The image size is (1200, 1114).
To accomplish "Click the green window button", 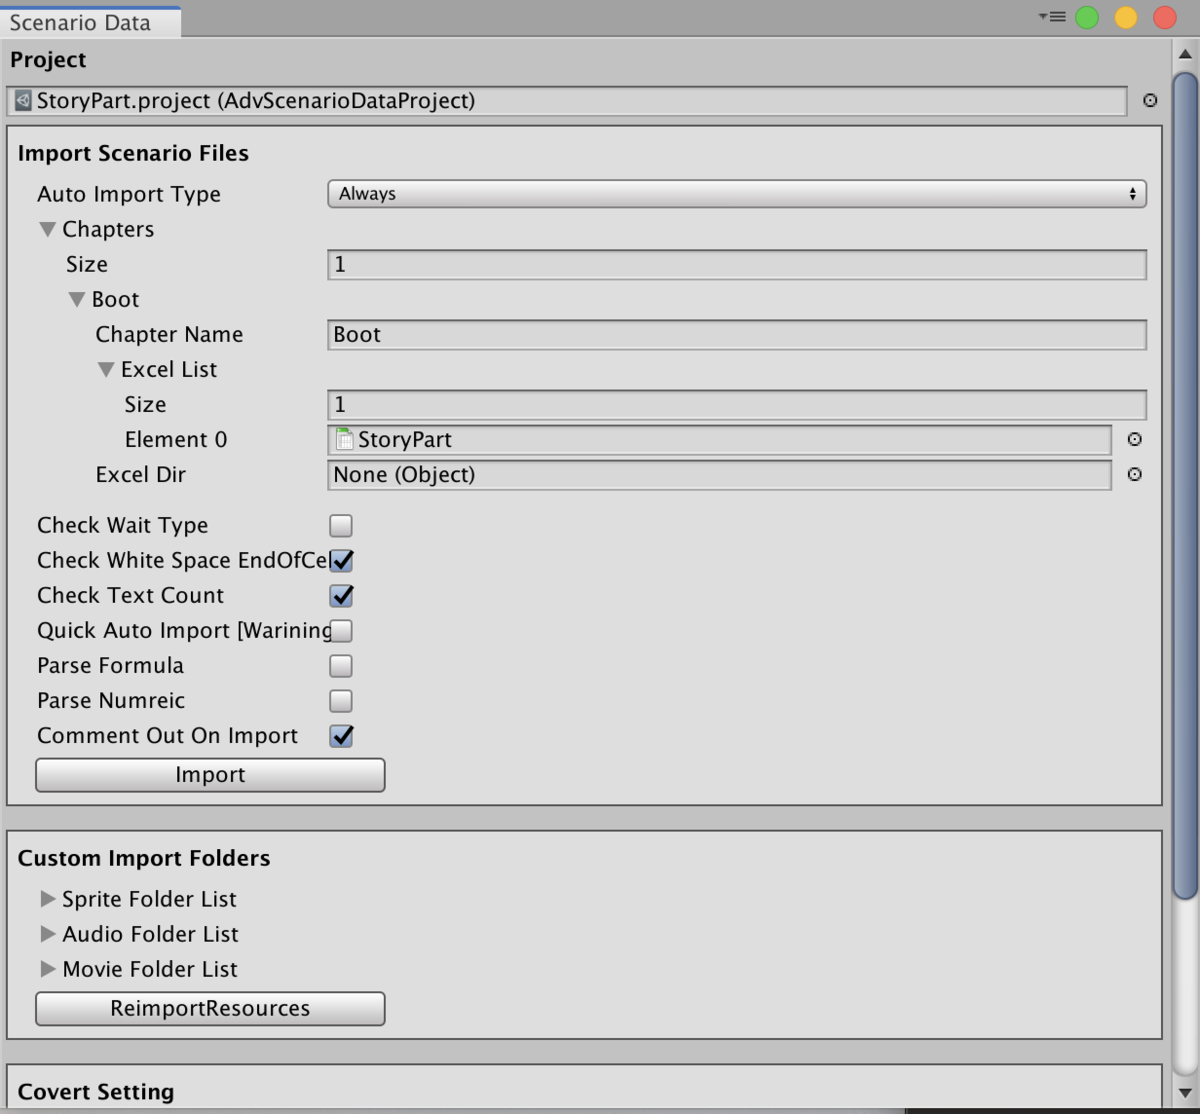I will pos(1087,17).
